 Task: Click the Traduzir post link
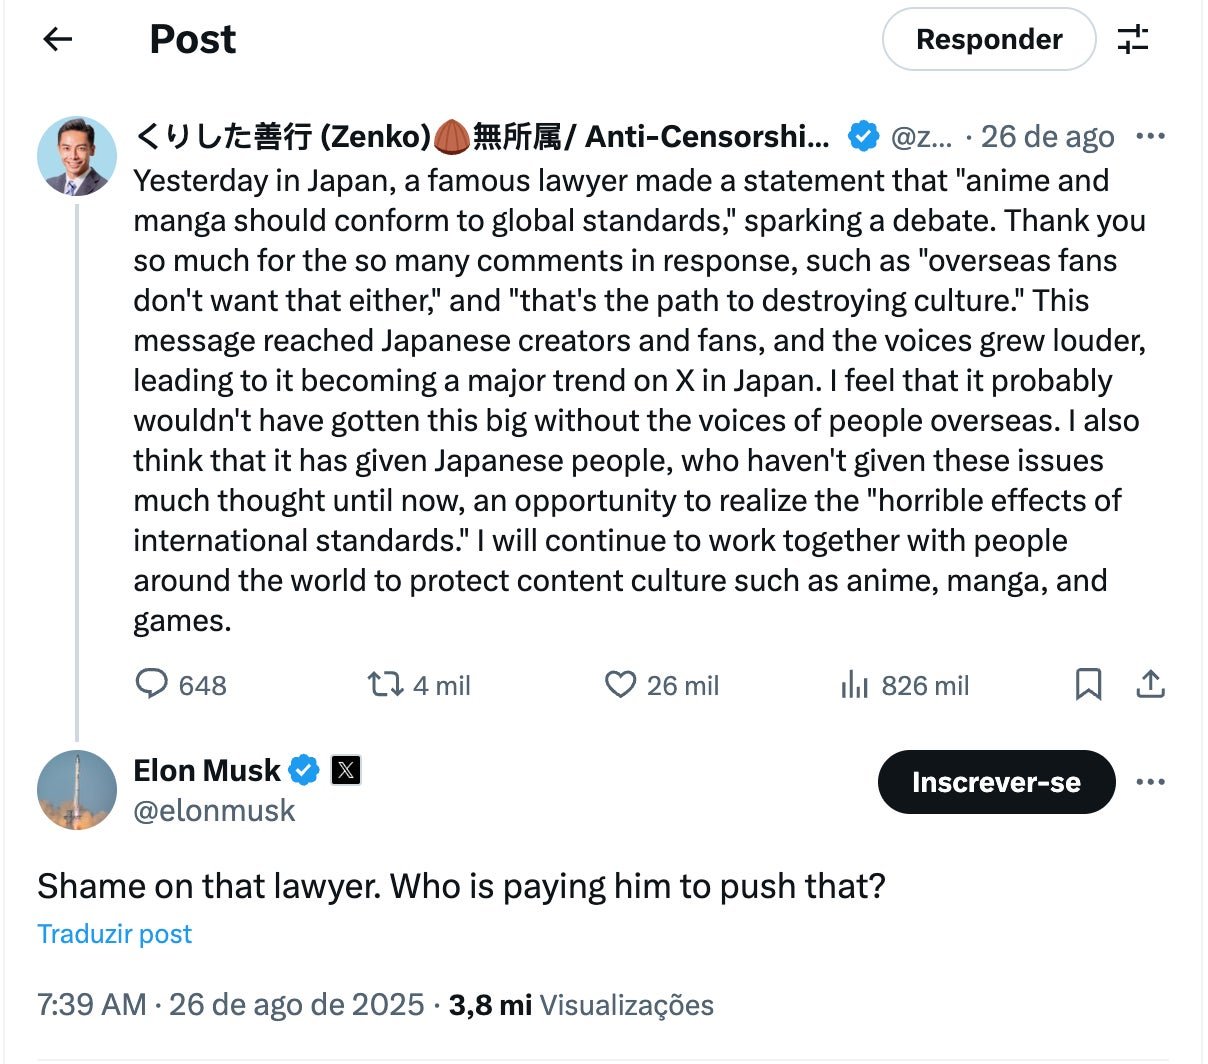(114, 934)
